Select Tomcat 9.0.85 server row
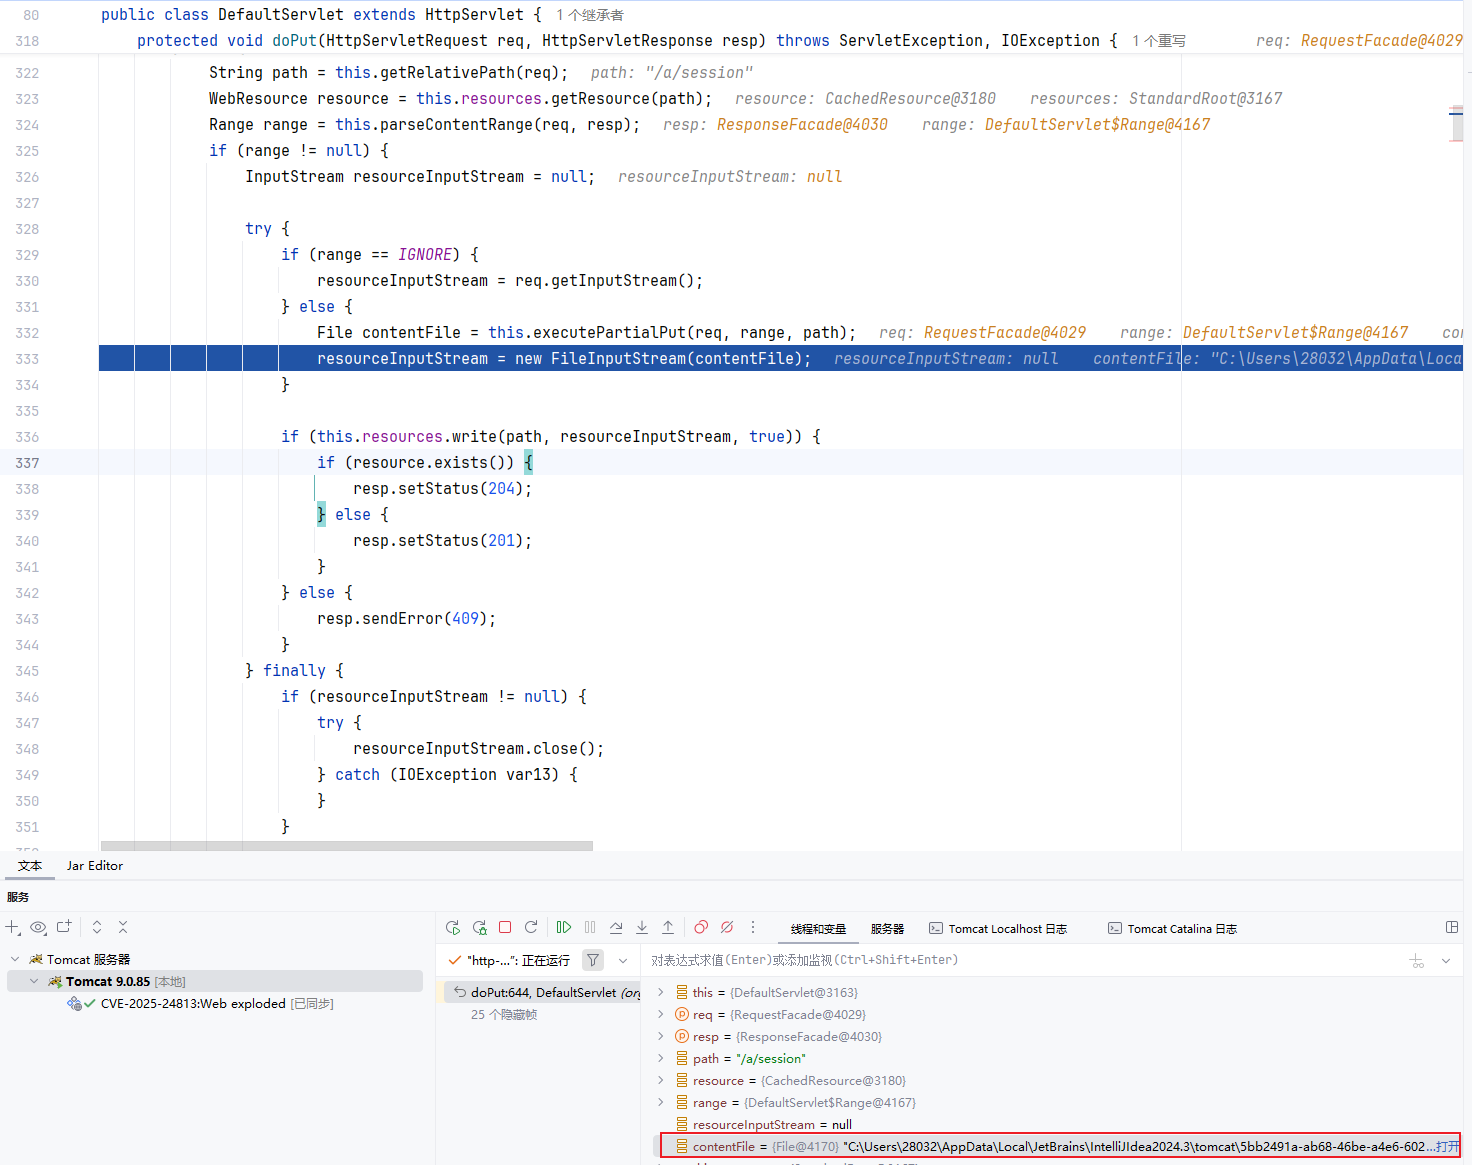 point(215,981)
